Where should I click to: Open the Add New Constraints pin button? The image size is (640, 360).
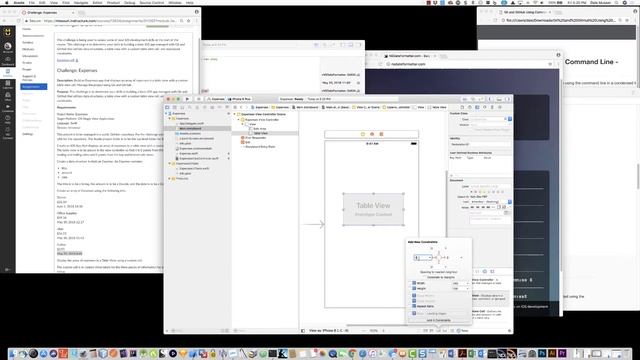438,331
